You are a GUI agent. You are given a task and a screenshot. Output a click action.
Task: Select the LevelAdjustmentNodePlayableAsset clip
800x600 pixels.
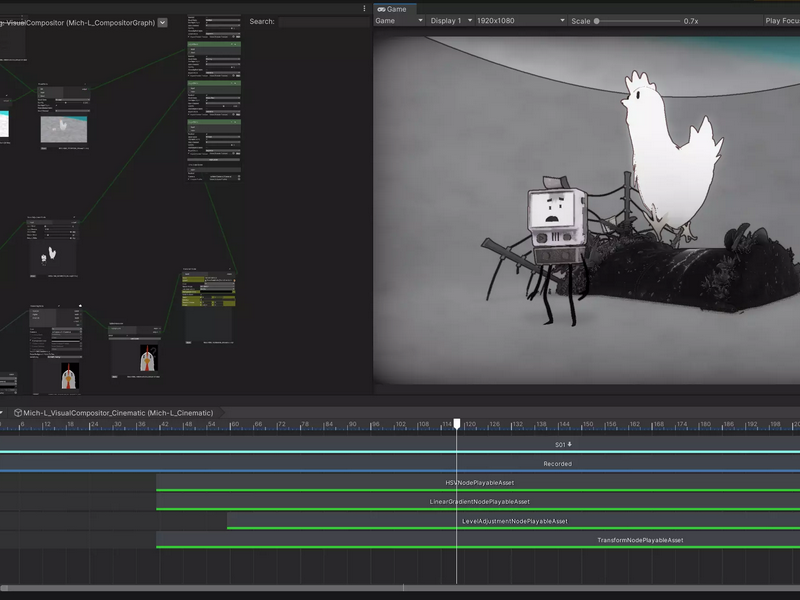pos(513,521)
